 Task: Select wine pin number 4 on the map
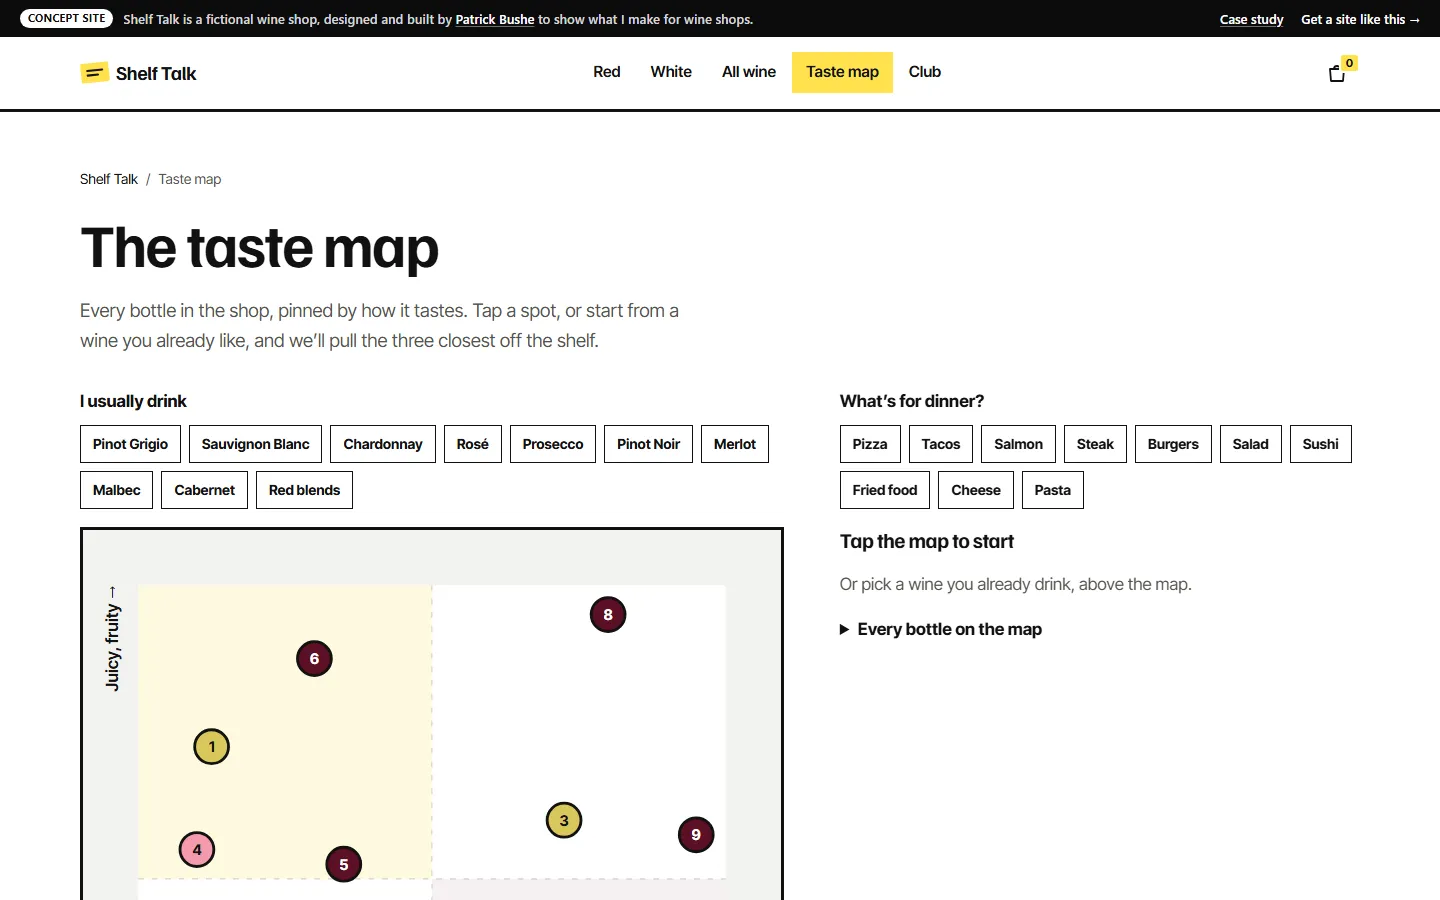pos(197,850)
